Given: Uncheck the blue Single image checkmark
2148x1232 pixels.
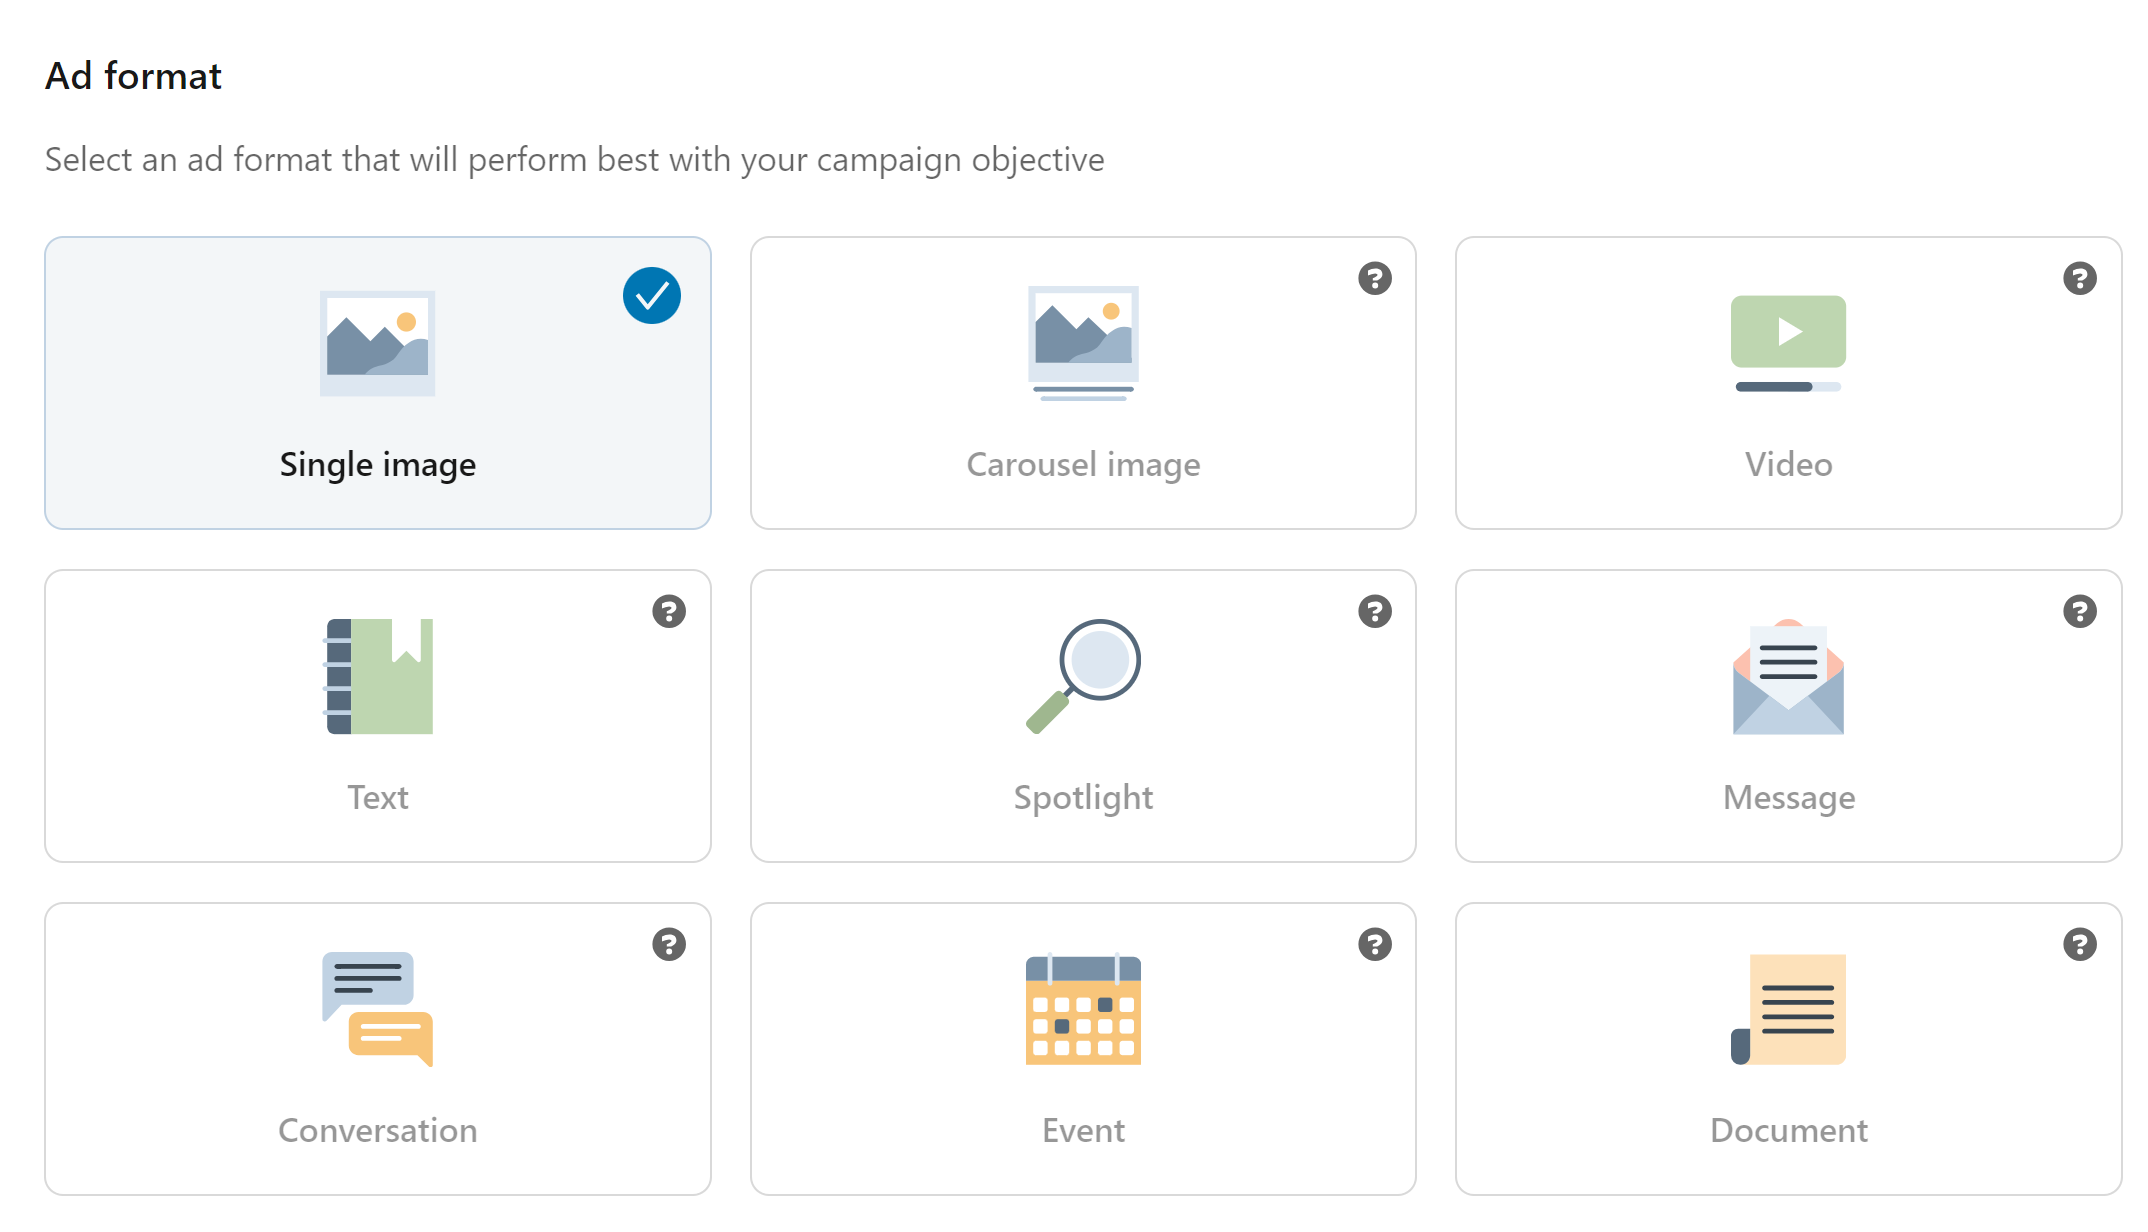Looking at the screenshot, I should point(652,295).
